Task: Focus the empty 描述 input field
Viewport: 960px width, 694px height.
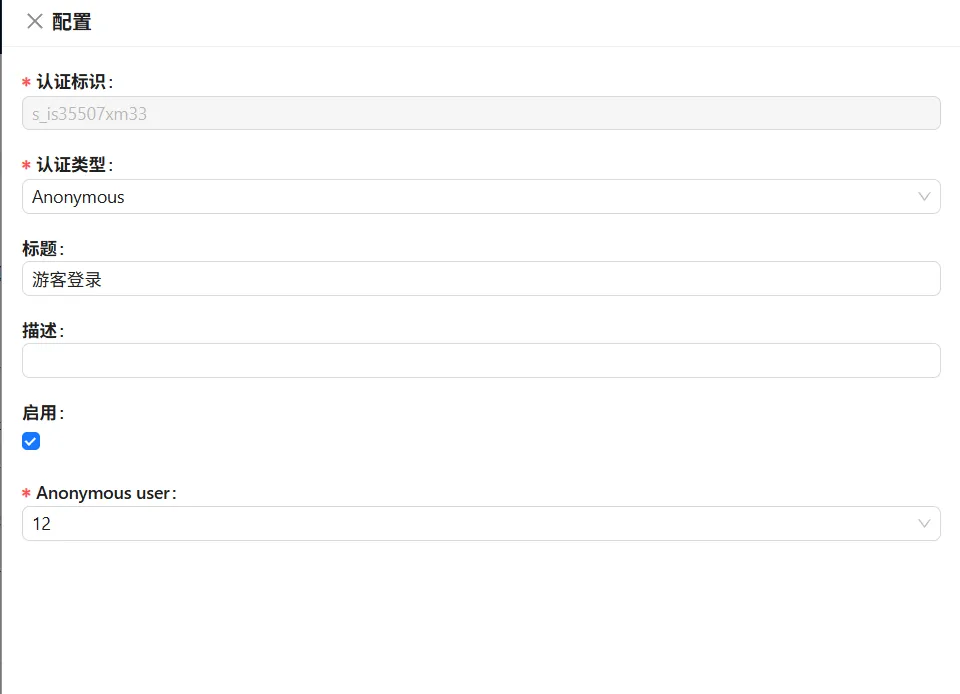Action: point(481,361)
